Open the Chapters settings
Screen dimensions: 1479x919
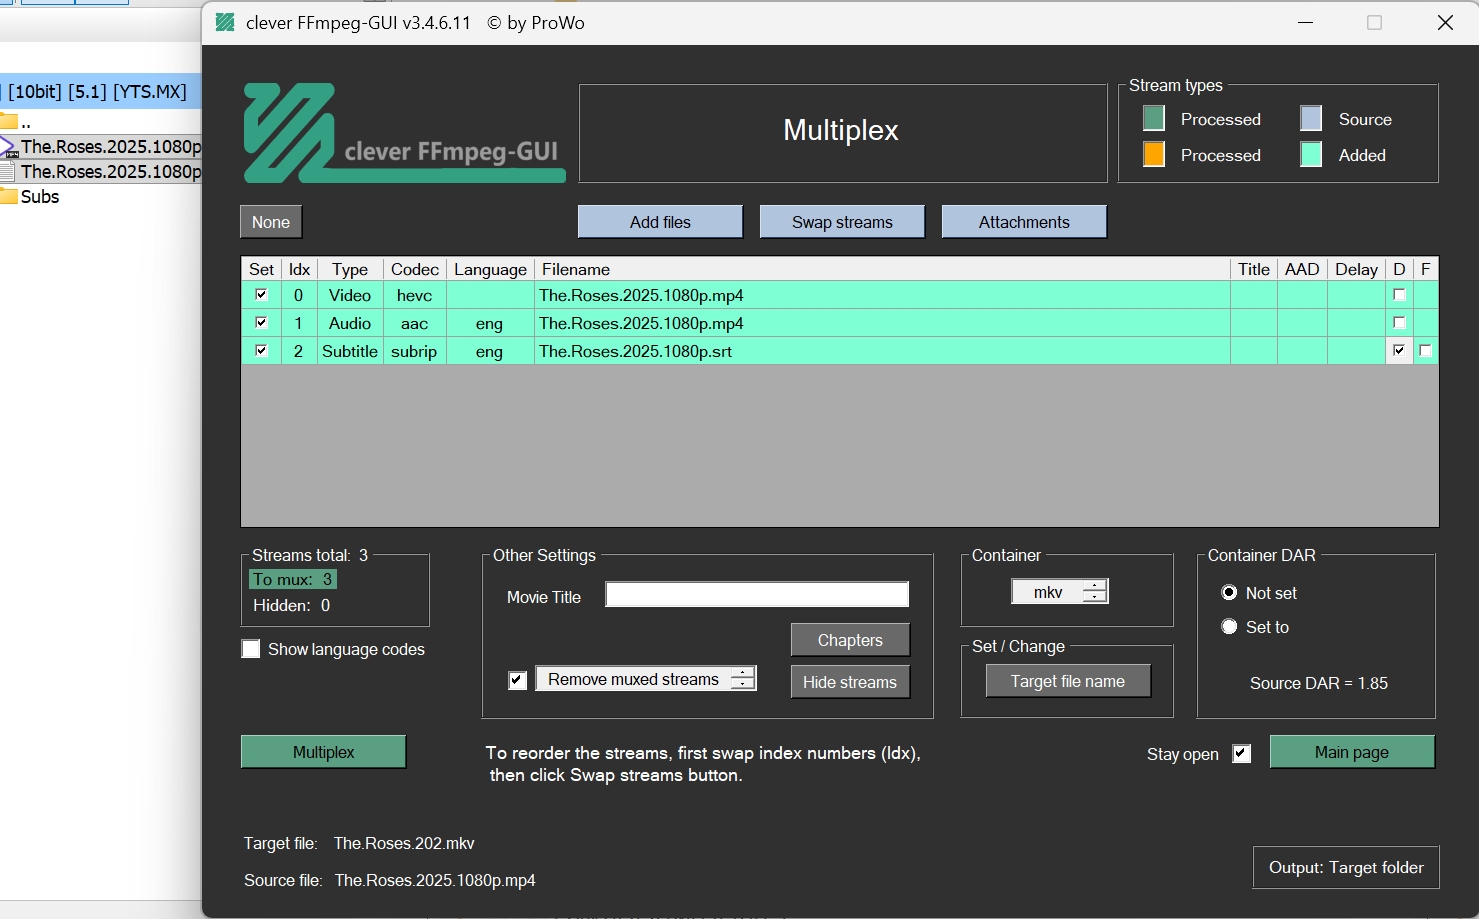click(850, 640)
